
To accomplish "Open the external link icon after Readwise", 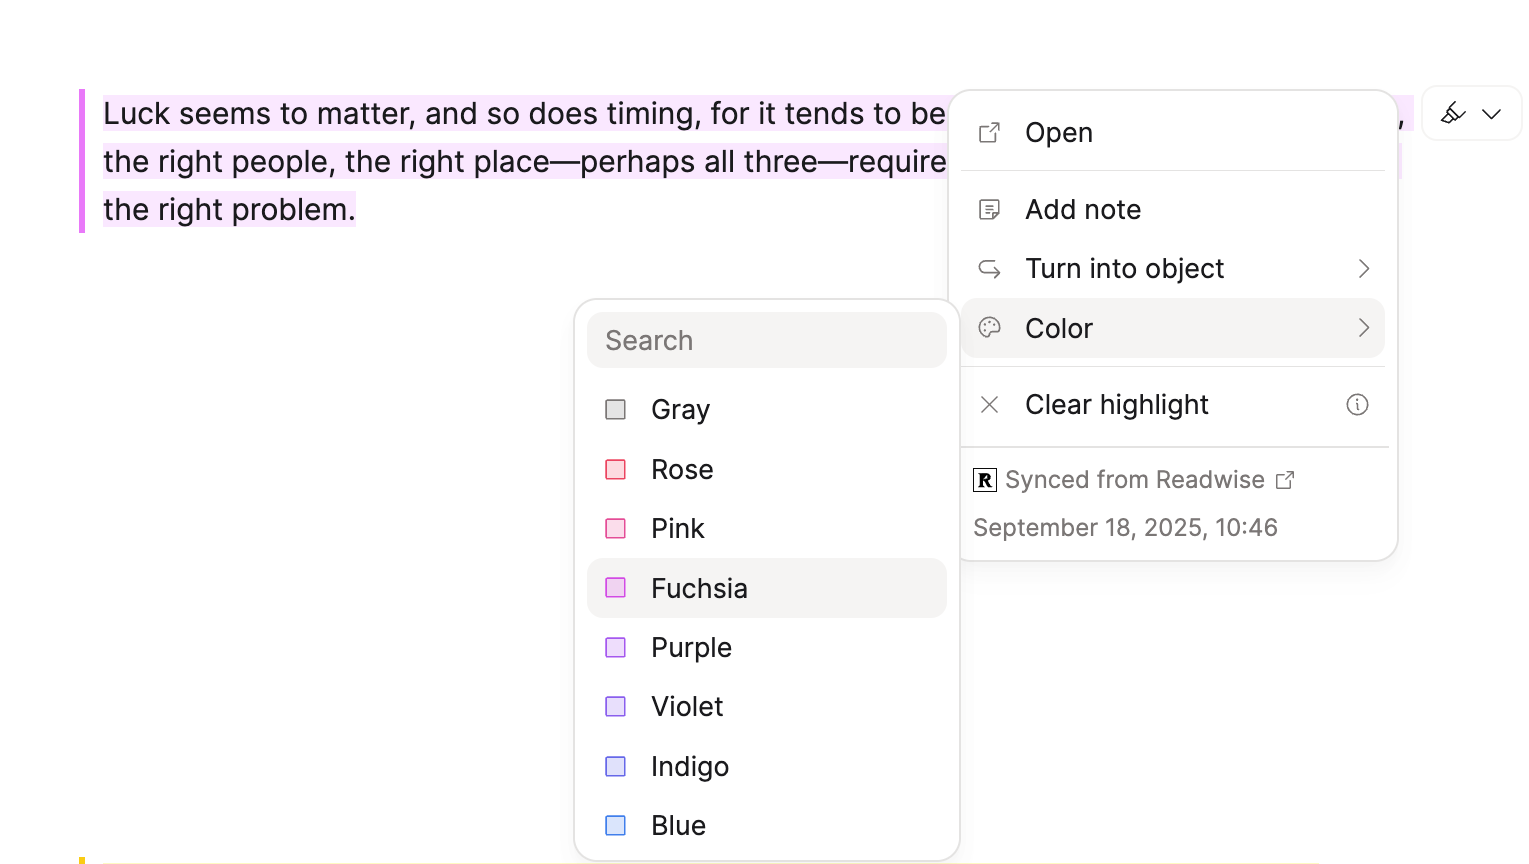I will 1285,480.
